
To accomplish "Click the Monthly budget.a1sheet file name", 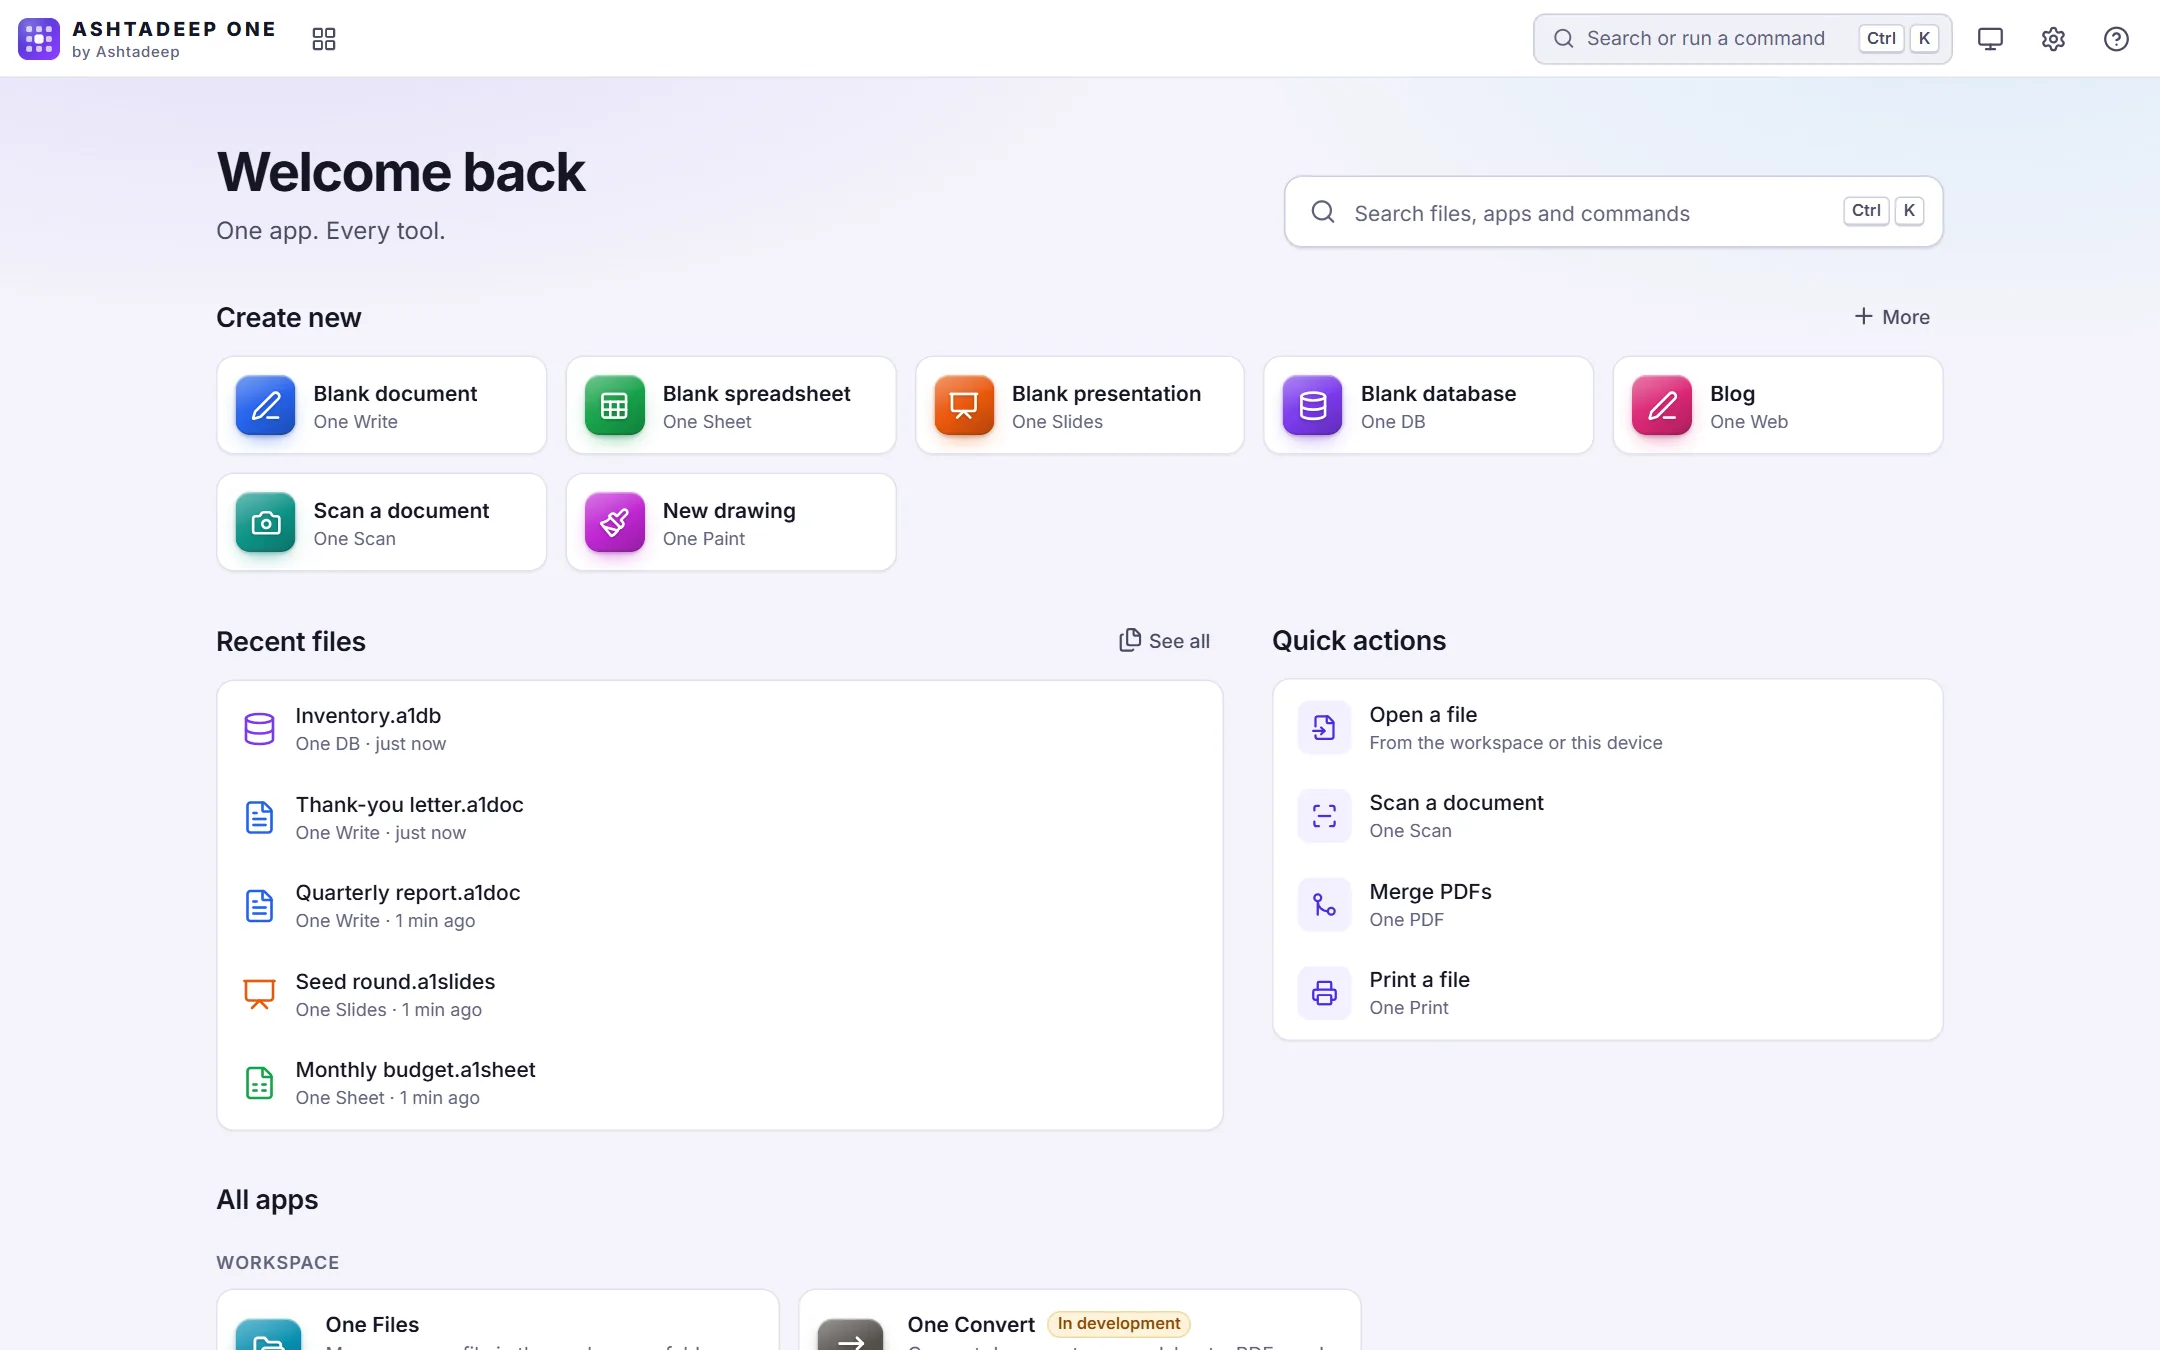I will 415,1070.
